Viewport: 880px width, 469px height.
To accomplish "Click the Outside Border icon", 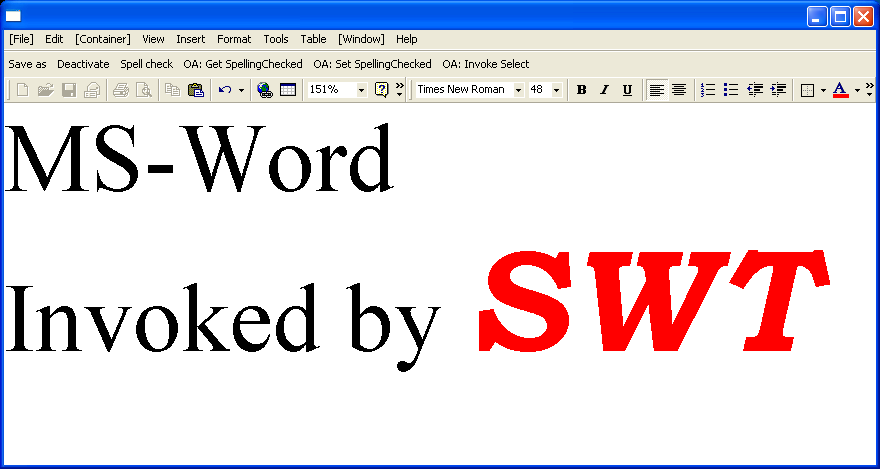I will 807,90.
